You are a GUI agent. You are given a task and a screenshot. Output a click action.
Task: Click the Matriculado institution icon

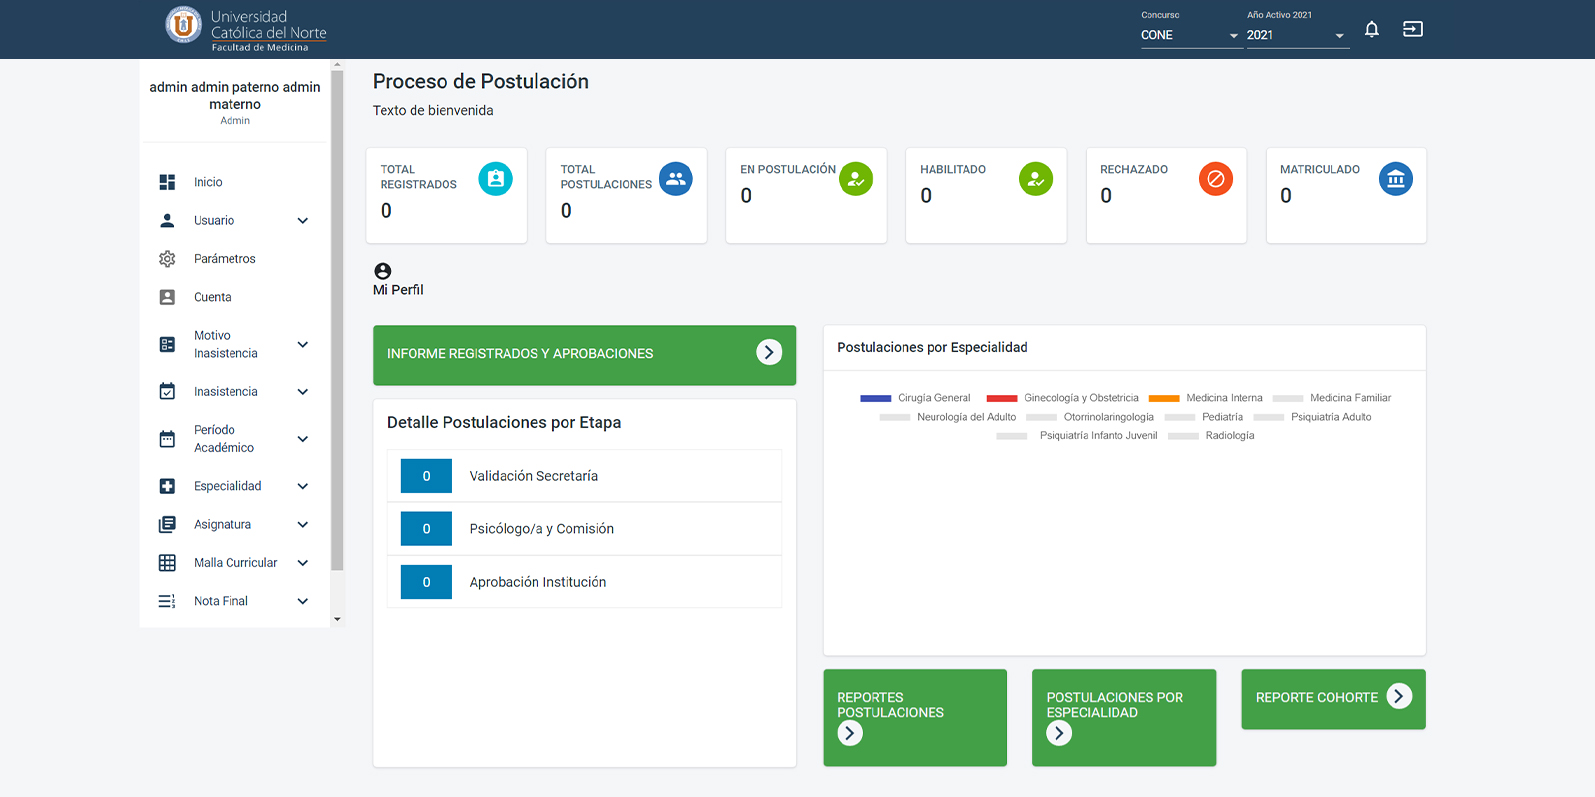(1395, 179)
